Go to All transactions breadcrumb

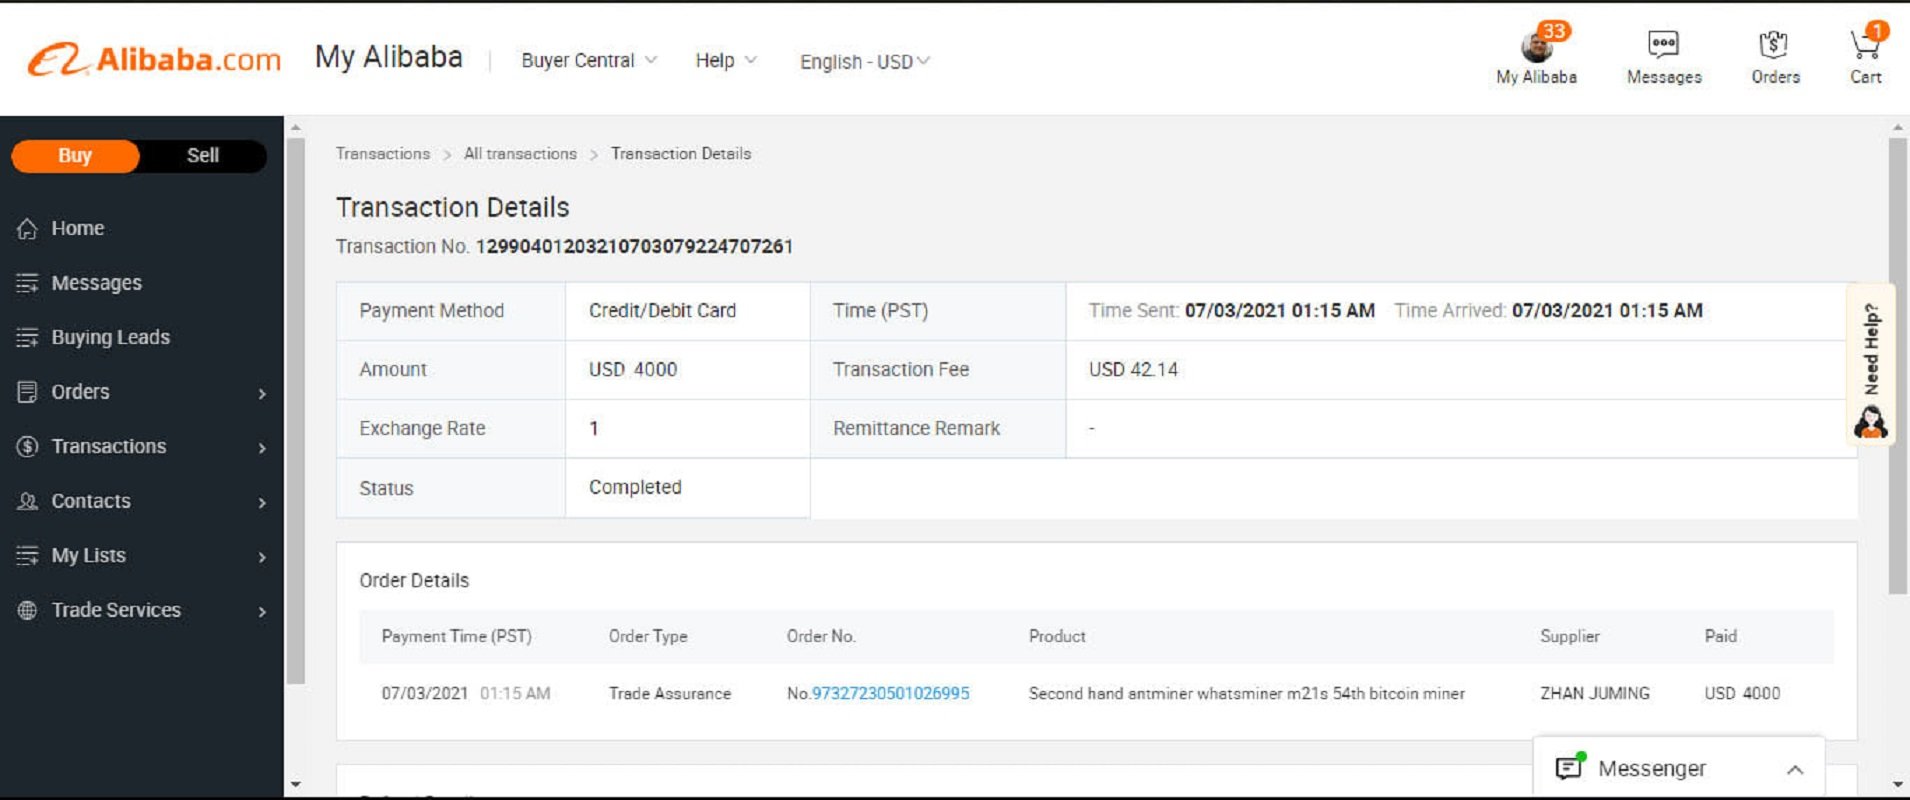pyautogui.click(x=520, y=154)
